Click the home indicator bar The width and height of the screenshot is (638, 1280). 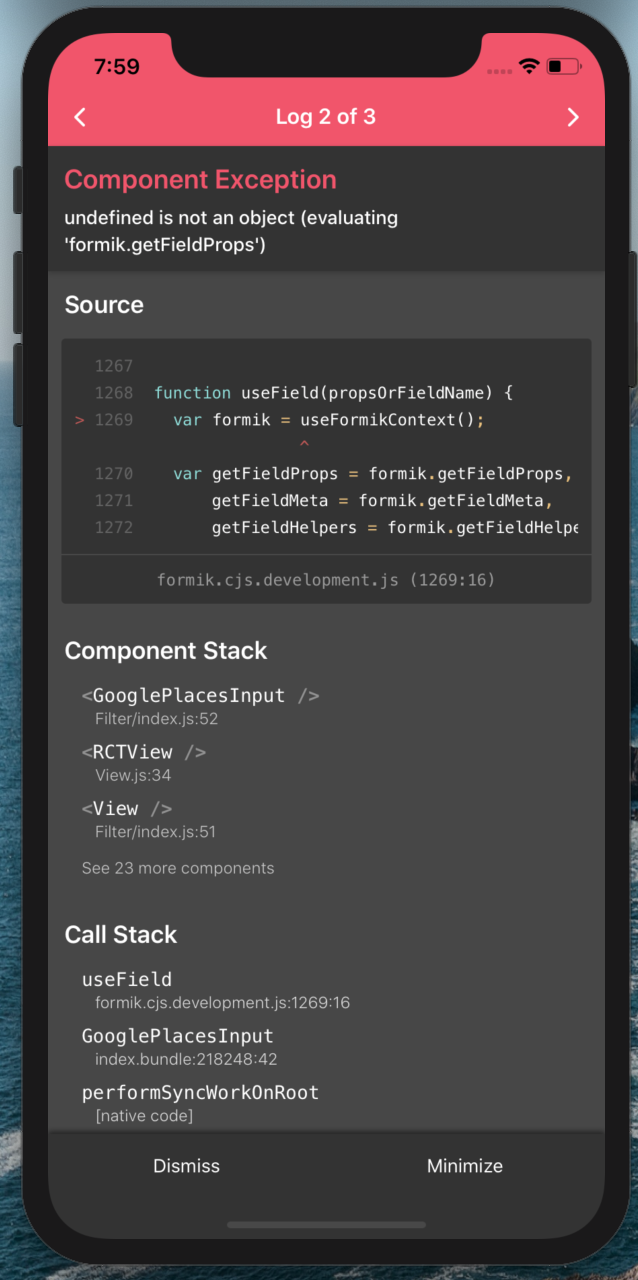[326, 1224]
